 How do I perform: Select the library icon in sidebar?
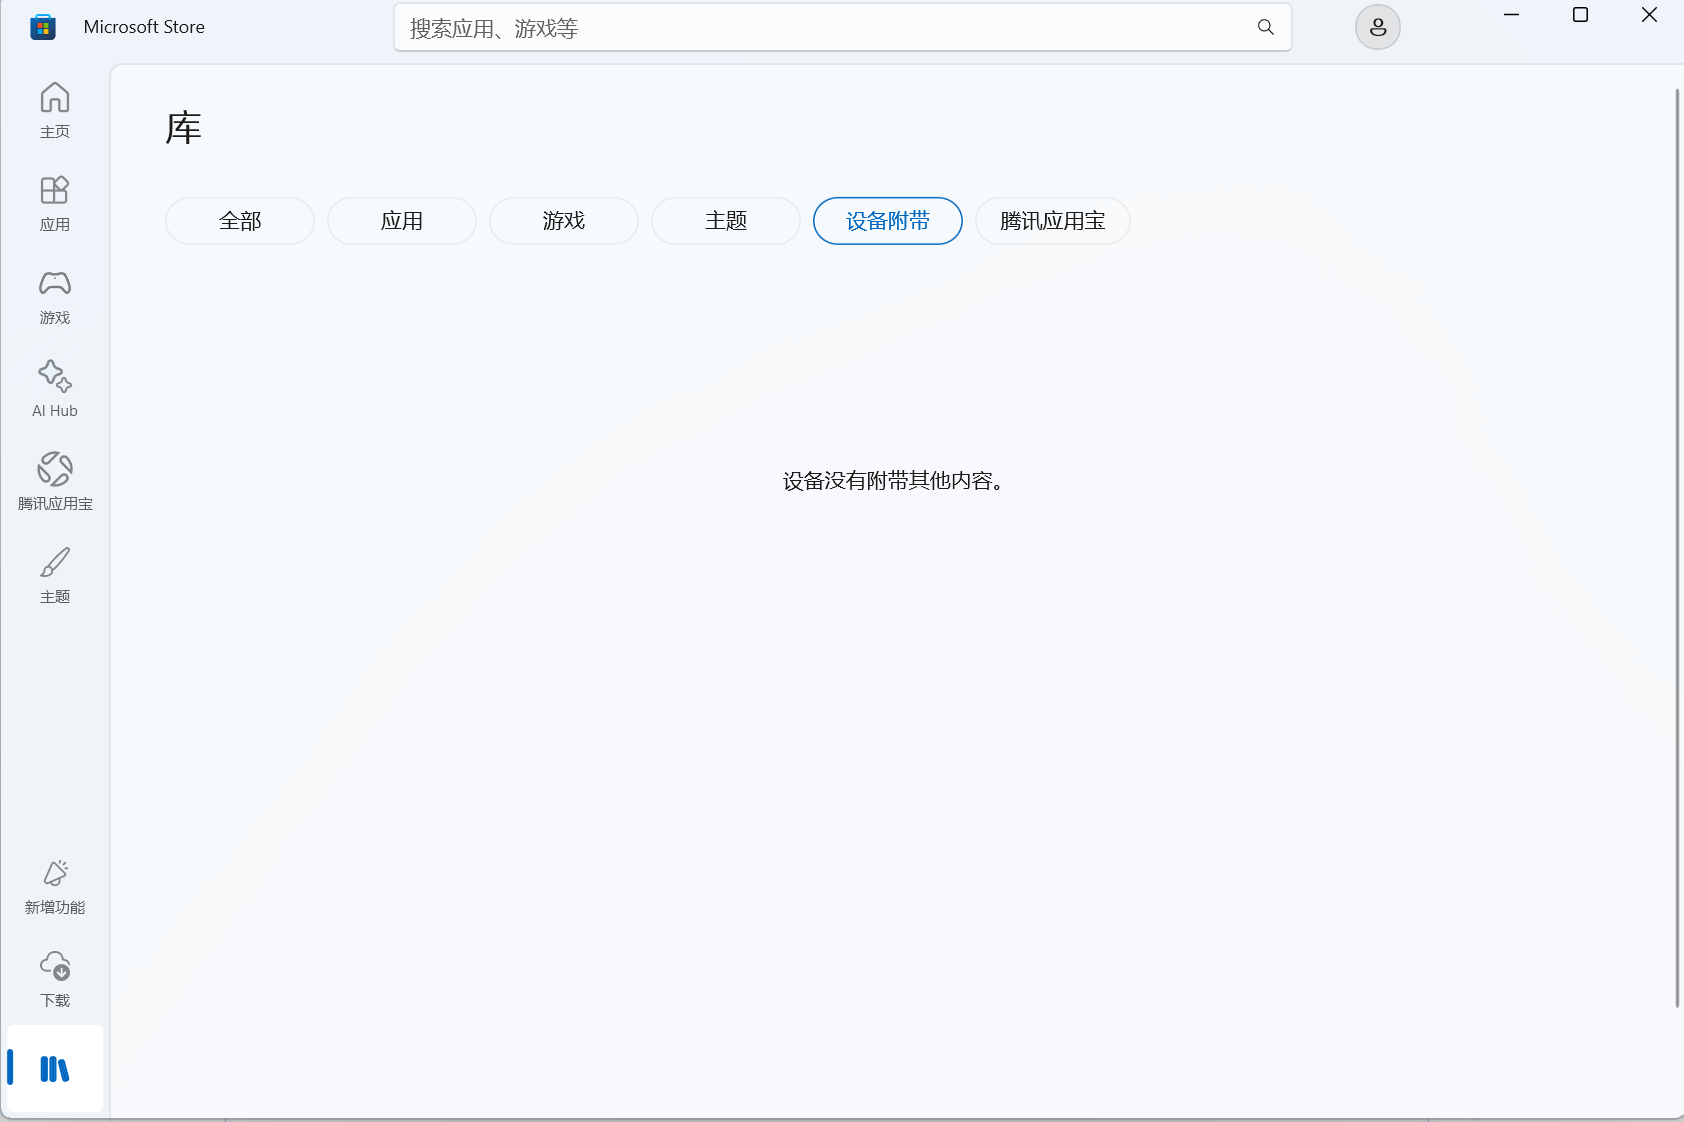pyautogui.click(x=55, y=1069)
